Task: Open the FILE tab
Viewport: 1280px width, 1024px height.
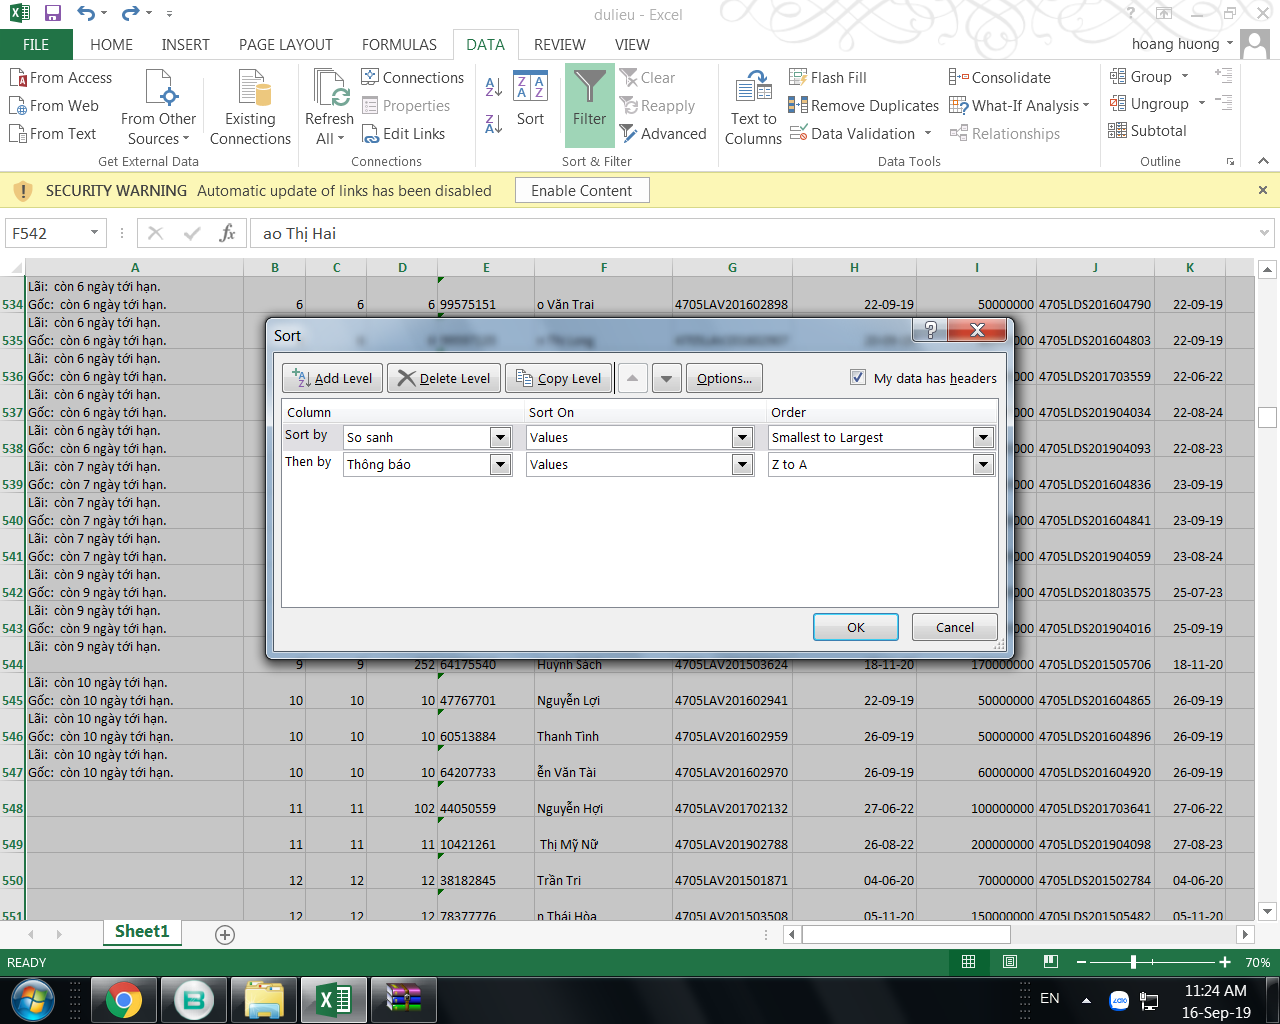Action: (x=36, y=45)
